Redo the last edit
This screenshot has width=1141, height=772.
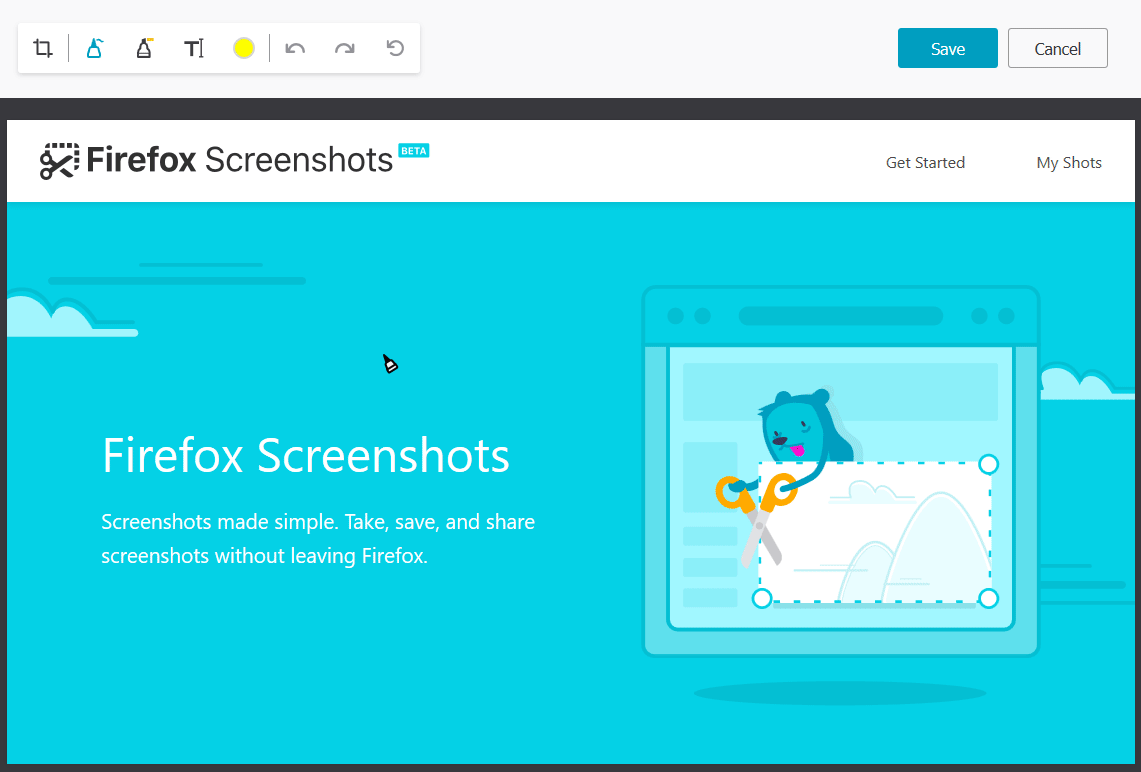tap(345, 49)
